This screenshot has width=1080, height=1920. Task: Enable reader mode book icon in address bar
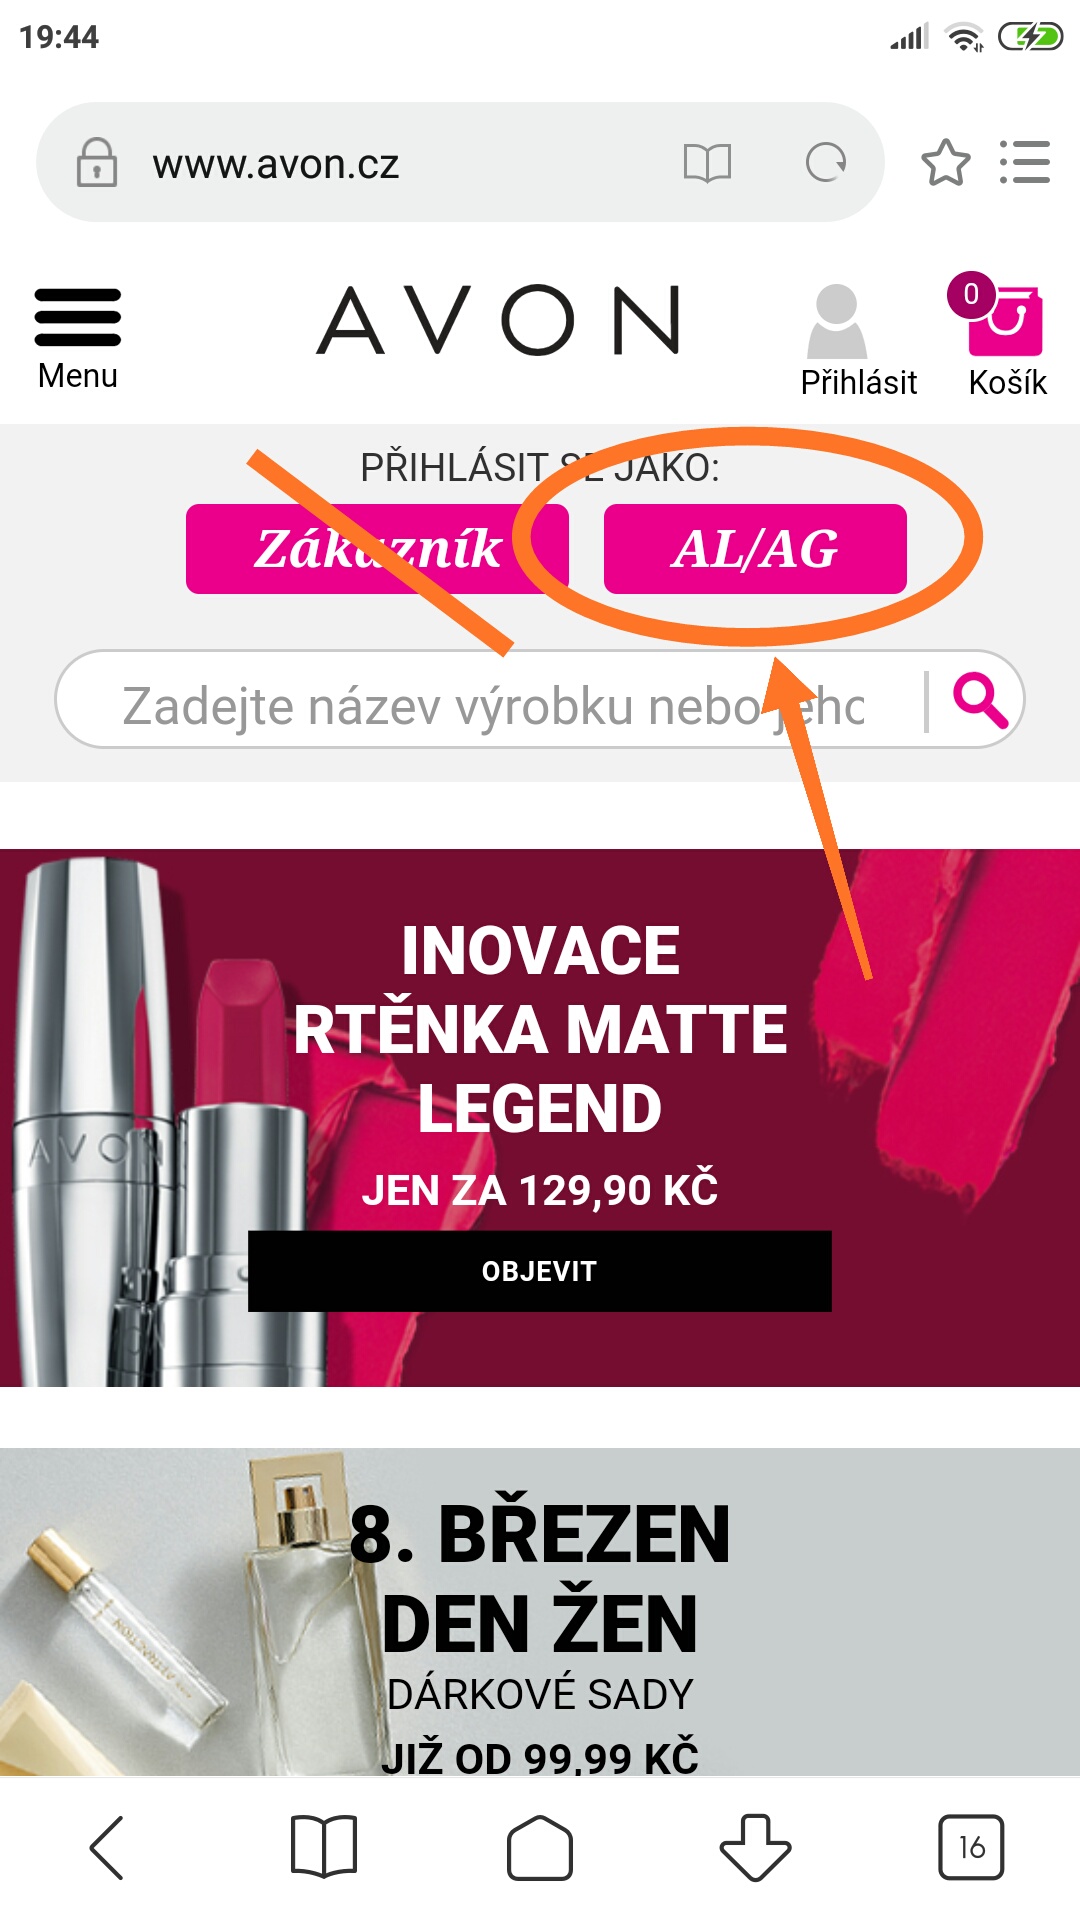click(x=707, y=162)
